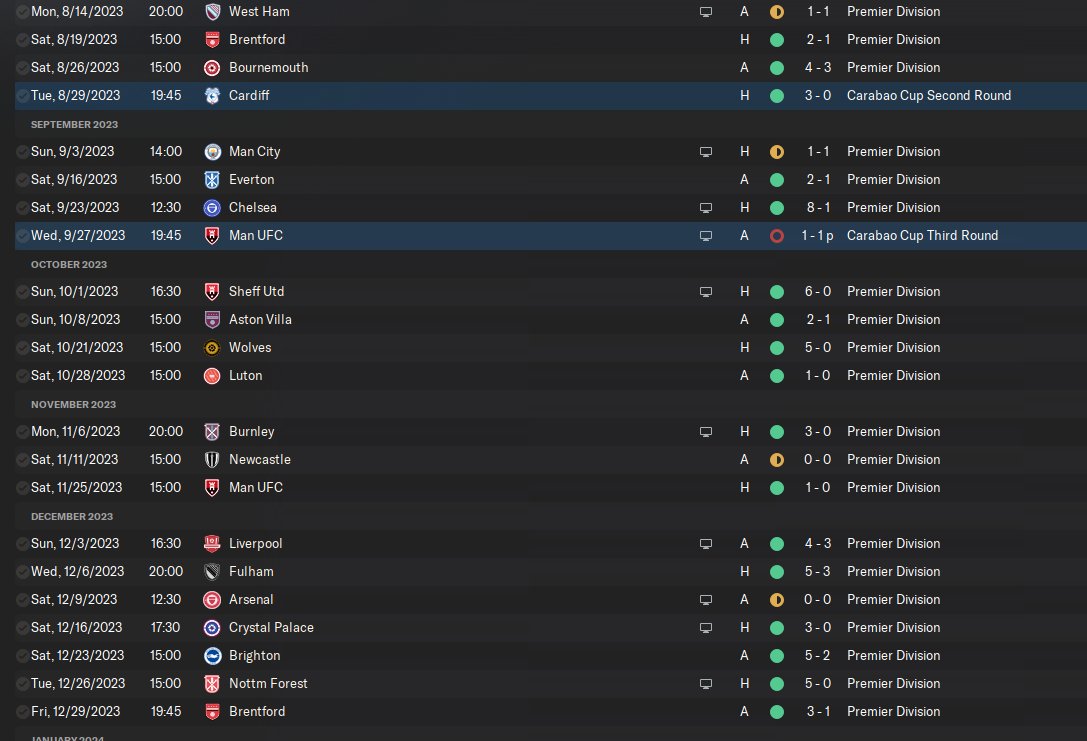Click the Cardiff club crest icon
This screenshot has height=741, width=1087.
pyautogui.click(x=212, y=96)
